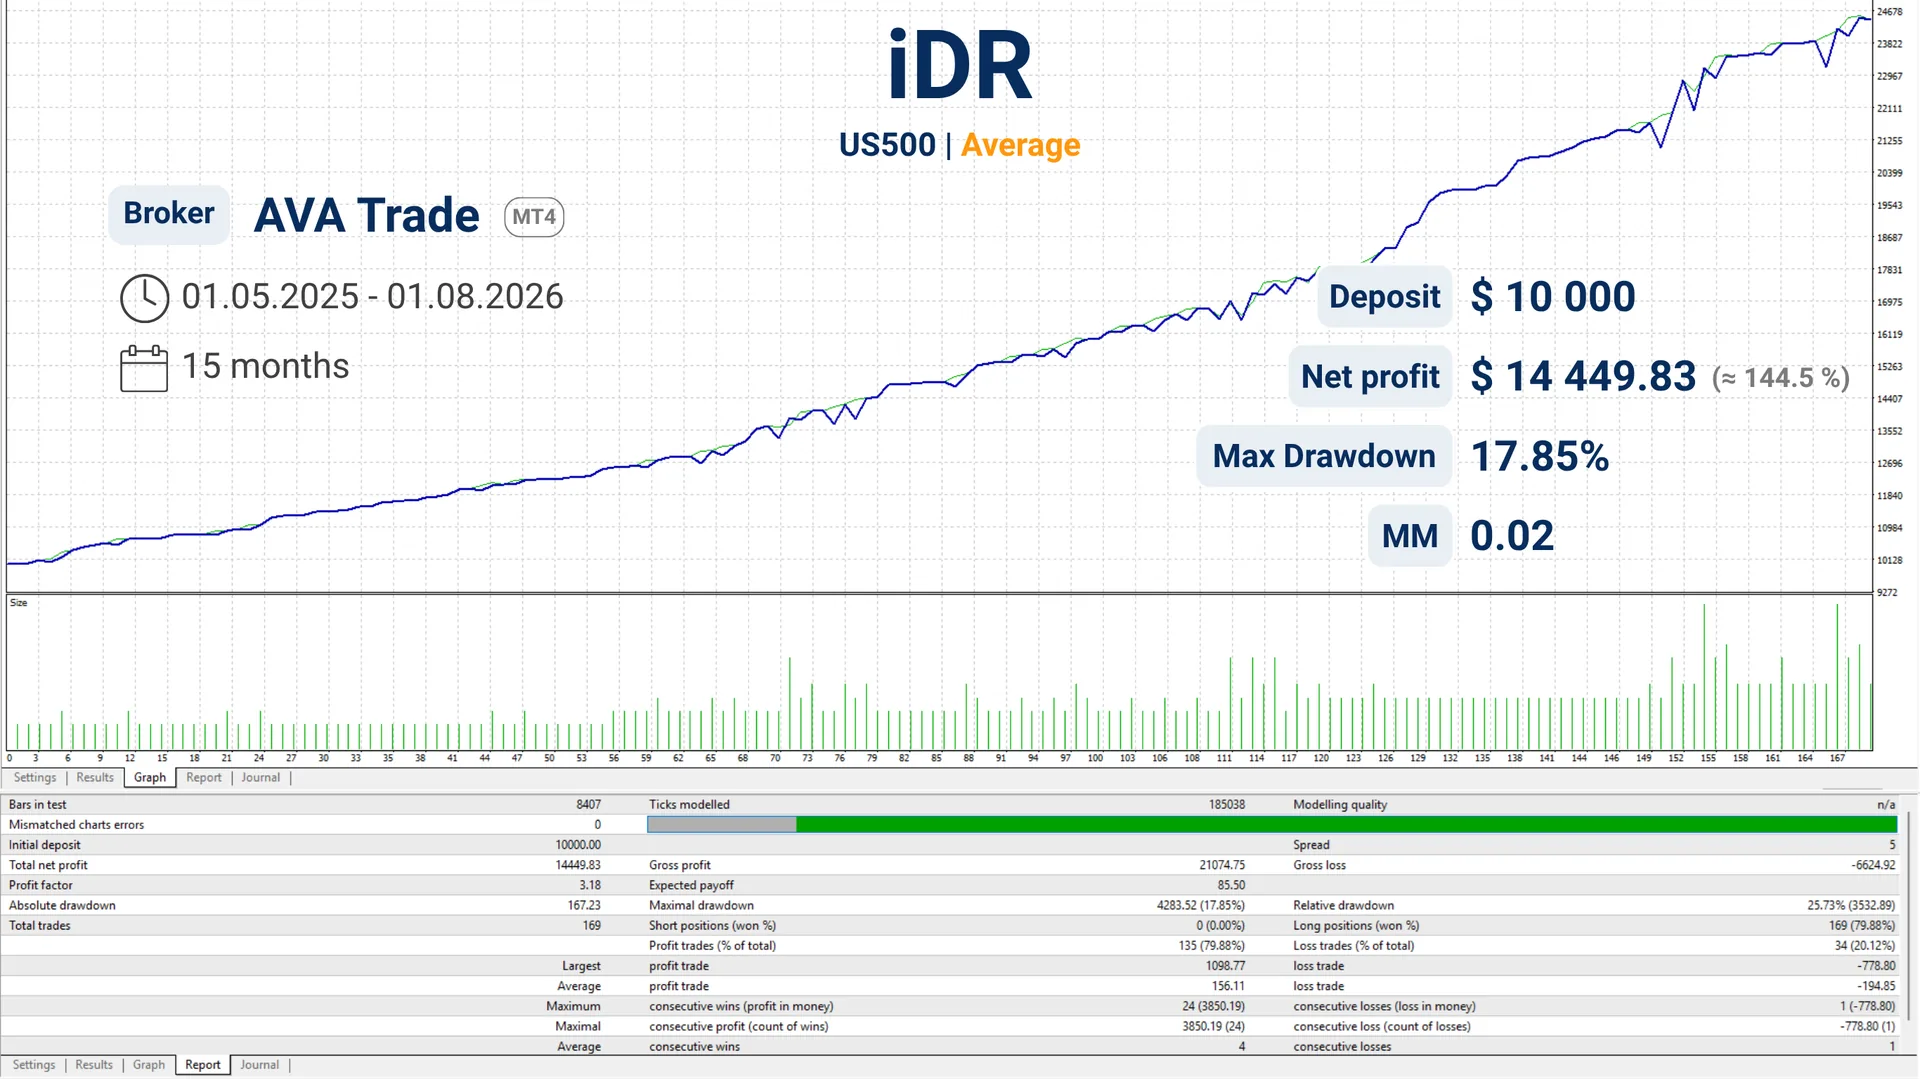Click the 'Bars in test' value 8407
This screenshot has width=1920, height=1079.
[x=589, y=805]
